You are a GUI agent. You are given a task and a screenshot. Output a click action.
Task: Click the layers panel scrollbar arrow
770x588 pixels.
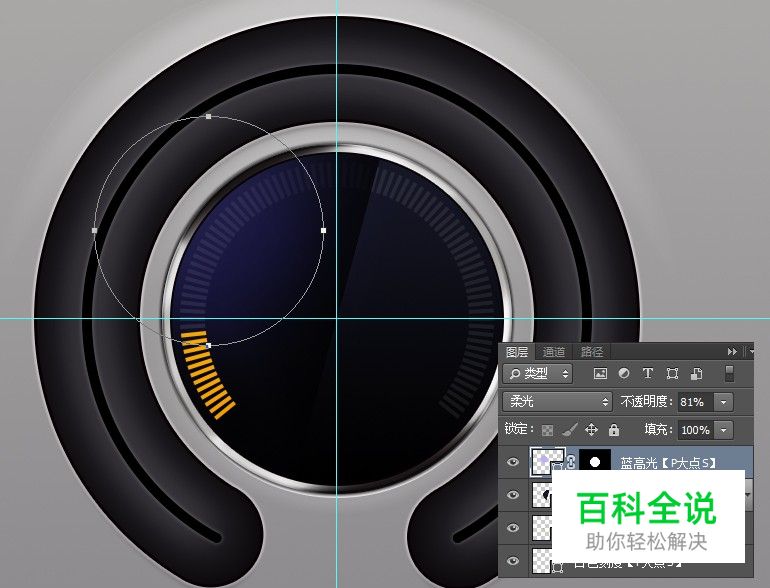coord(749,497)
